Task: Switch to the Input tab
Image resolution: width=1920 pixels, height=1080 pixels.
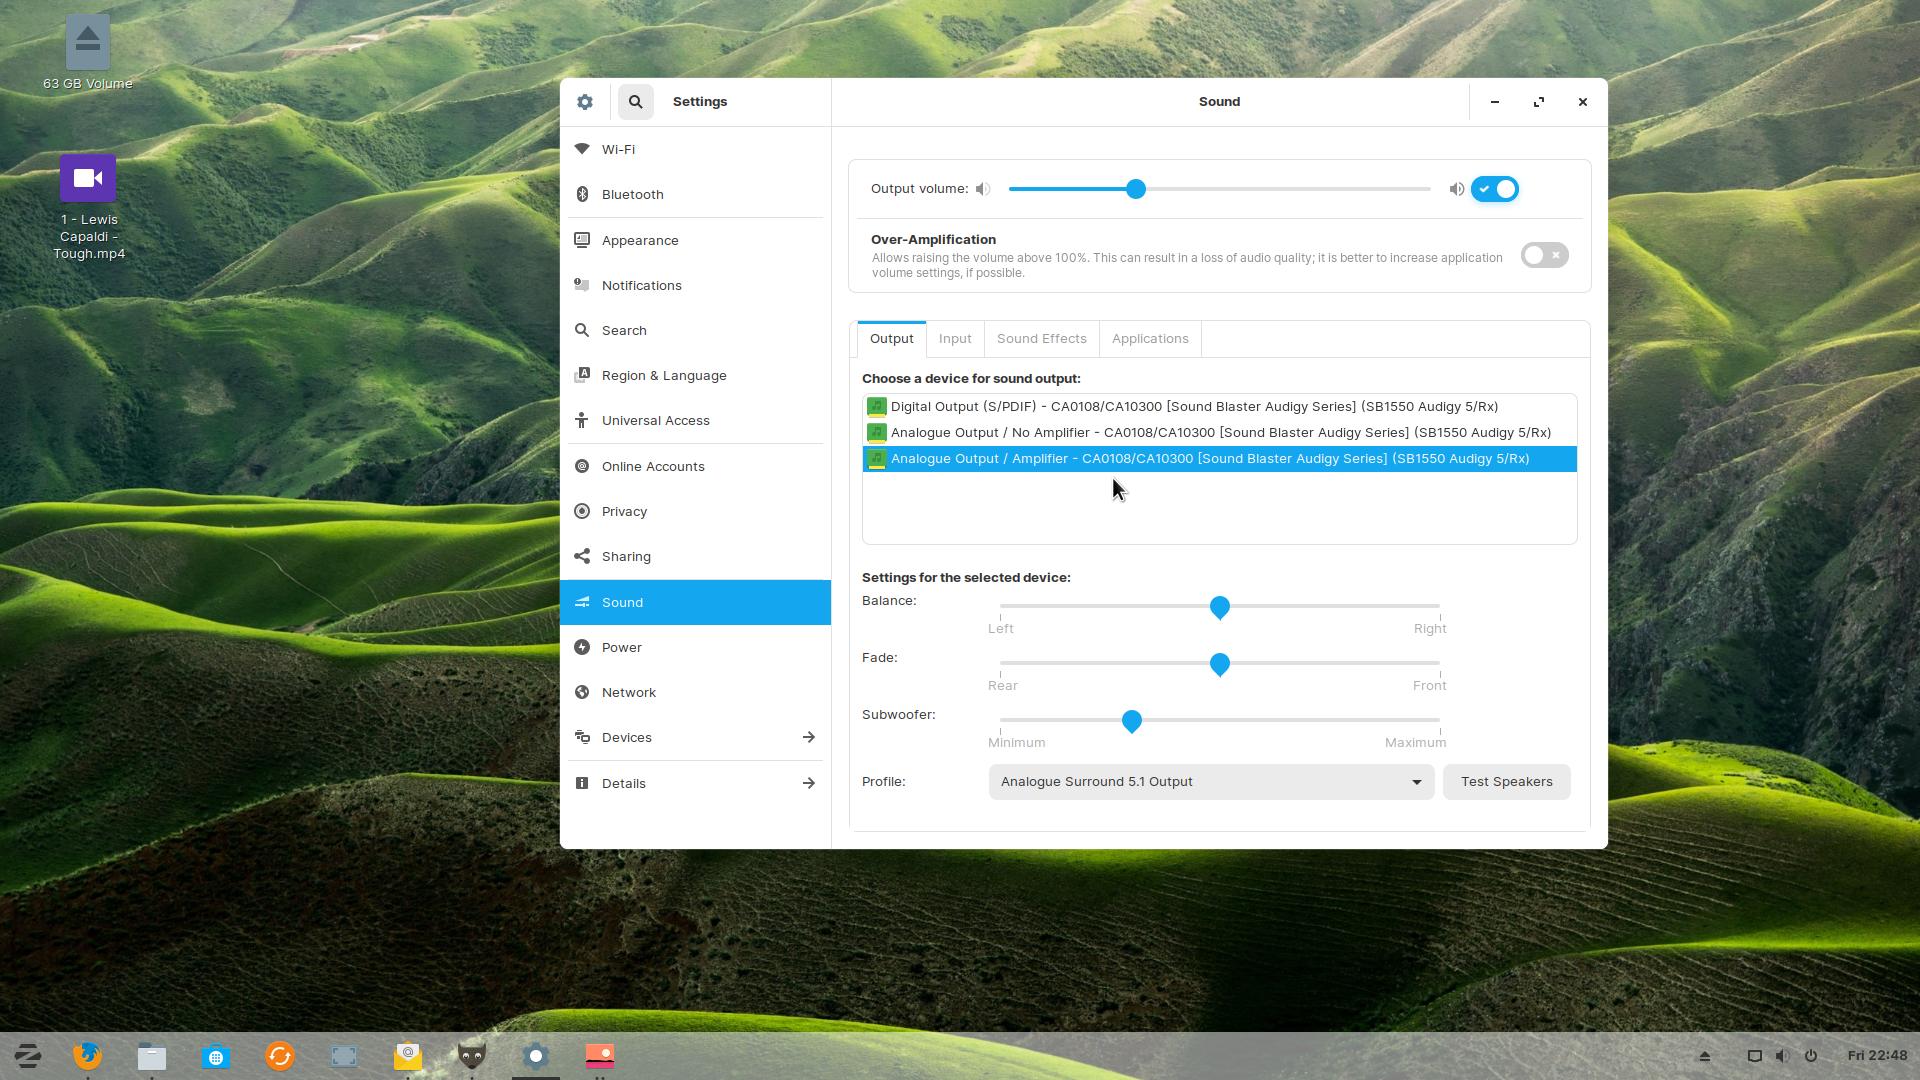Action: [955, 339]
